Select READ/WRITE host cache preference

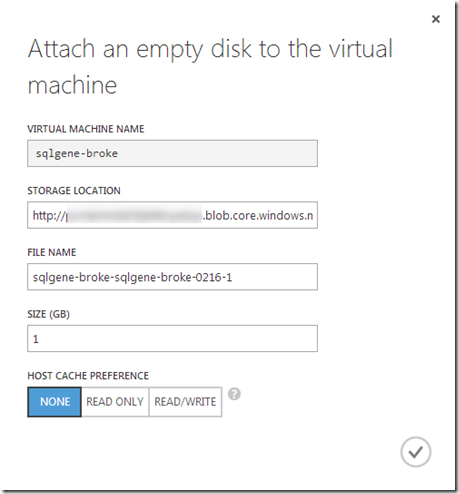185,402
